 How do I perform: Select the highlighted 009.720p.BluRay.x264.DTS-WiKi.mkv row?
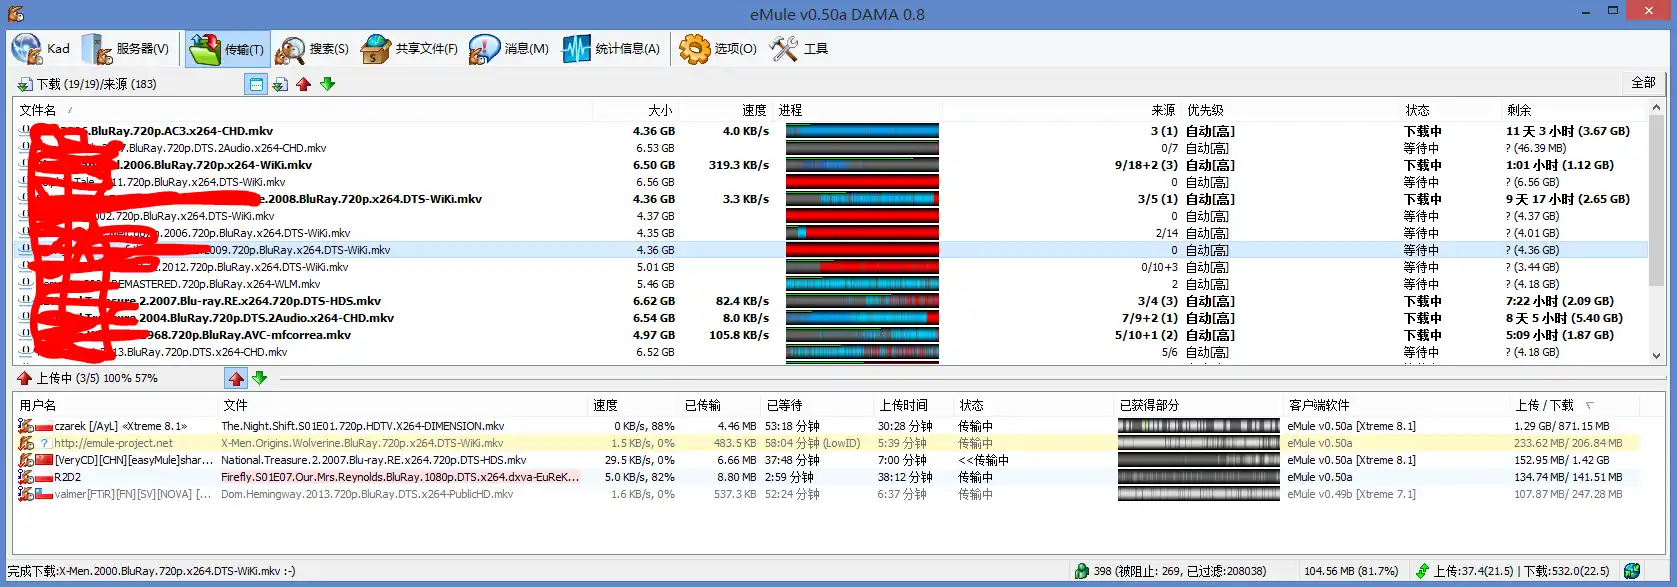click(x=831, y=250)
